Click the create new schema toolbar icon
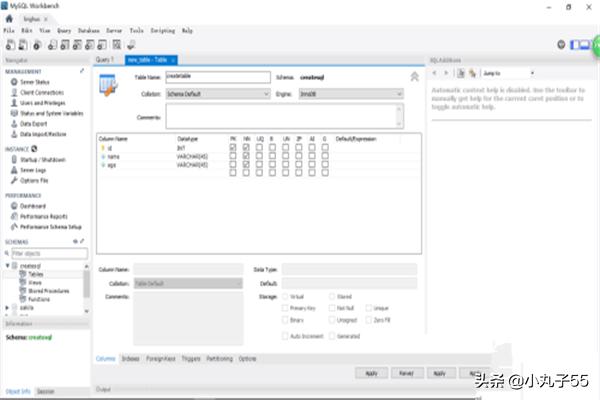The height and width of the screenshot is (400, 600). pos(52,45)
